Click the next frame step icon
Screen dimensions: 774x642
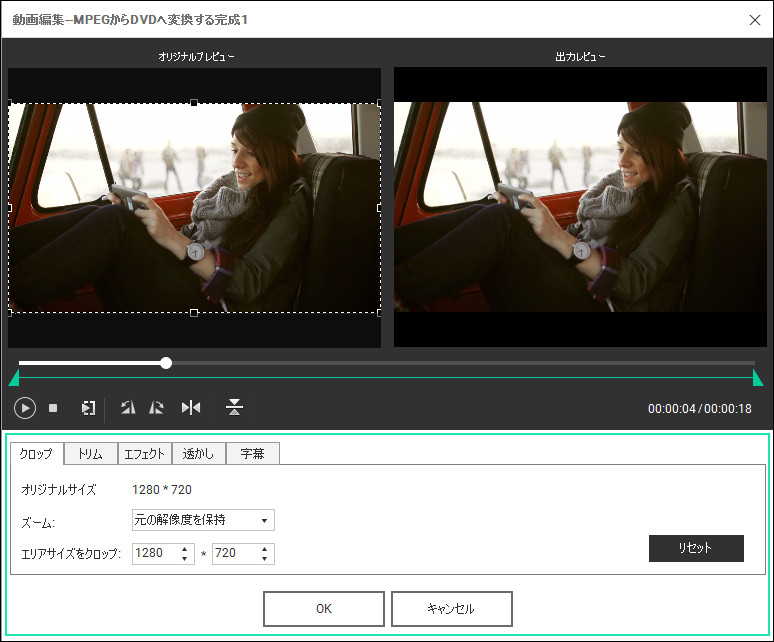tap(88, 408)
